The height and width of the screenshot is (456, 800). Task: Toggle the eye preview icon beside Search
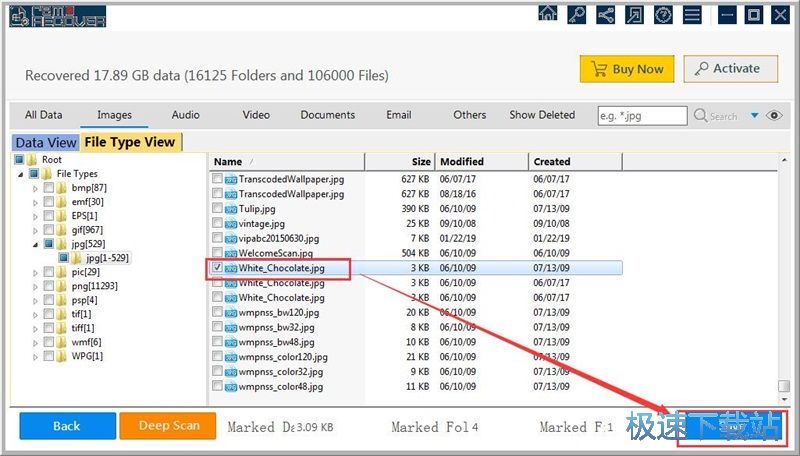click(774, 116)
